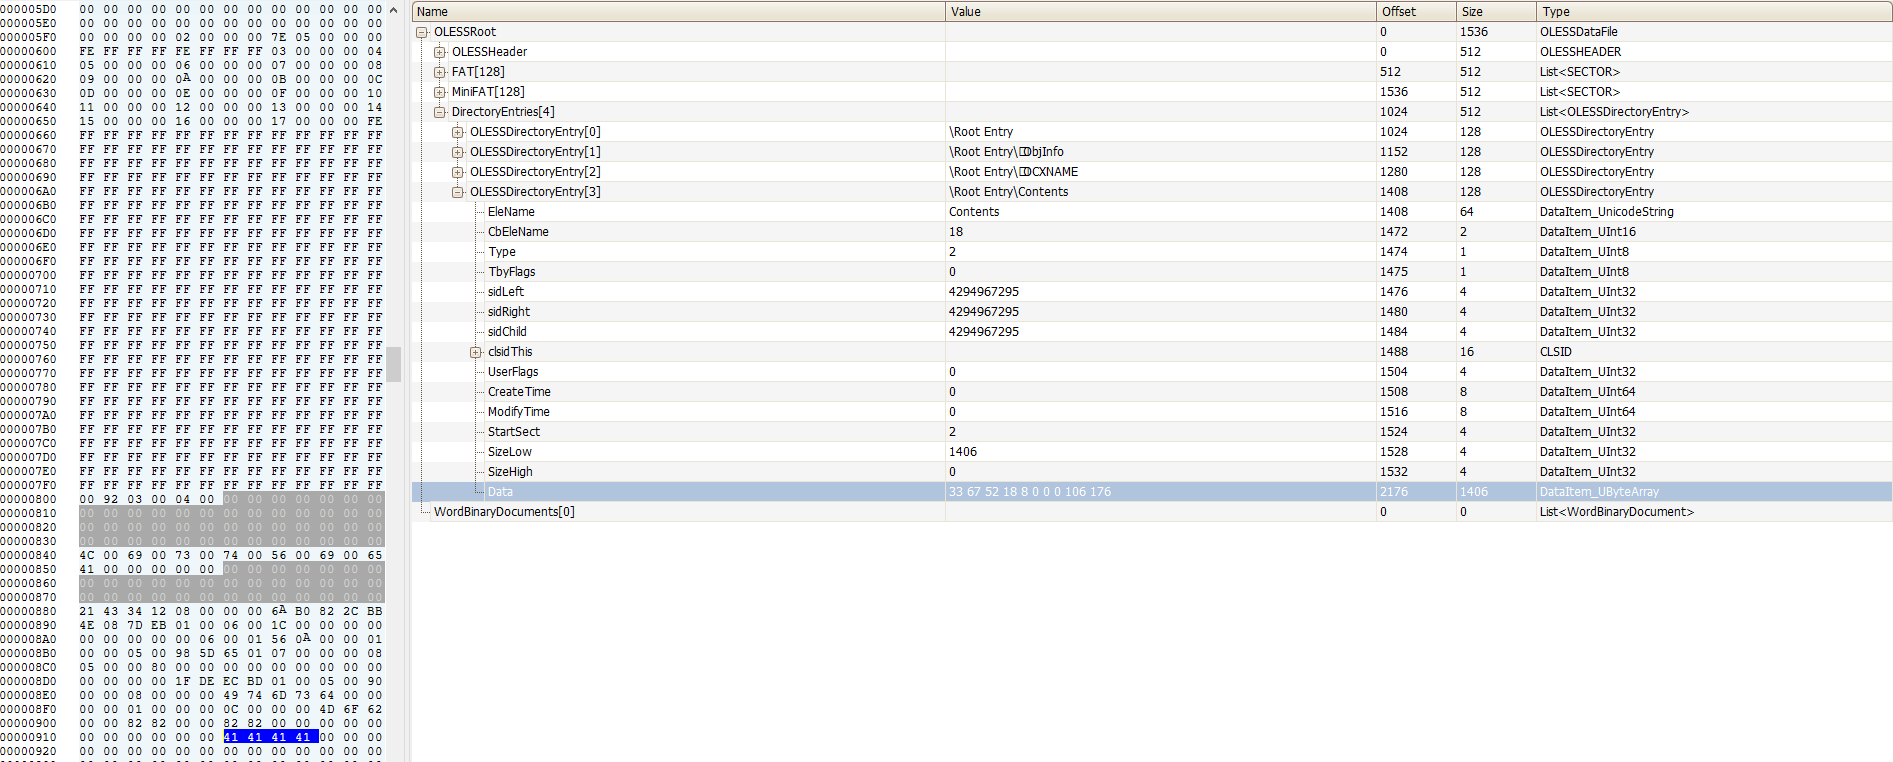Screen dimensions: 1893x762
Task: Click the EleName value 'Contents'
Action: coord(974,212)
